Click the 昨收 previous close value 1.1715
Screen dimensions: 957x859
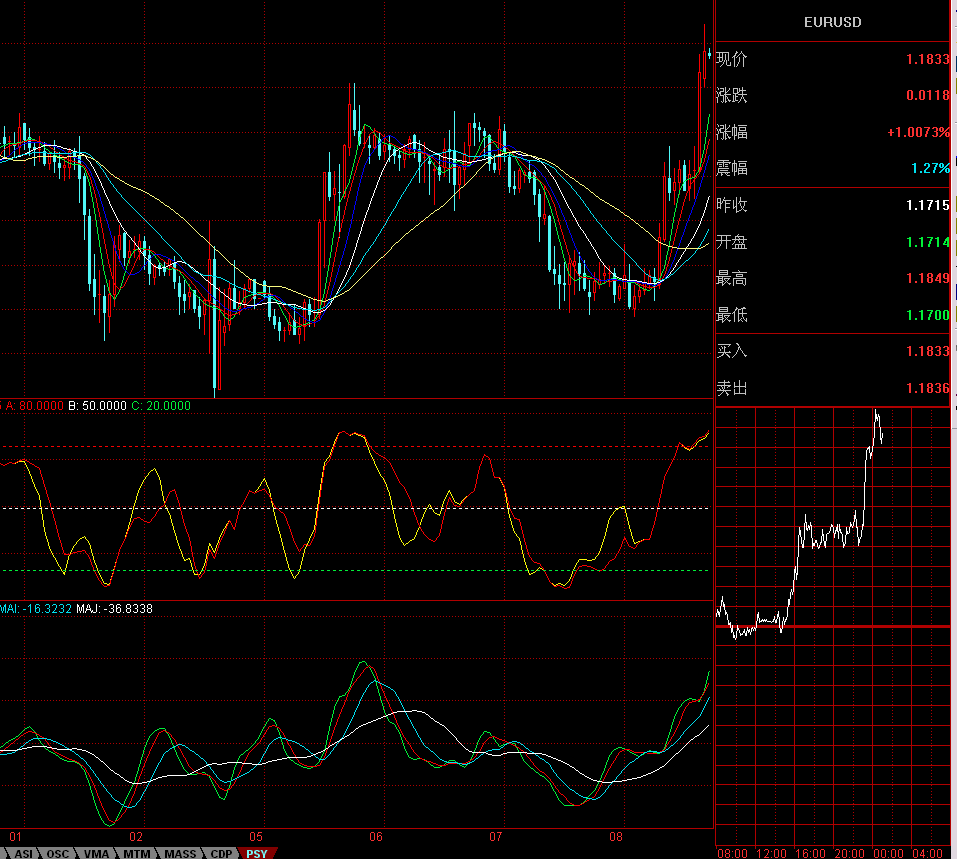point(927,206)
